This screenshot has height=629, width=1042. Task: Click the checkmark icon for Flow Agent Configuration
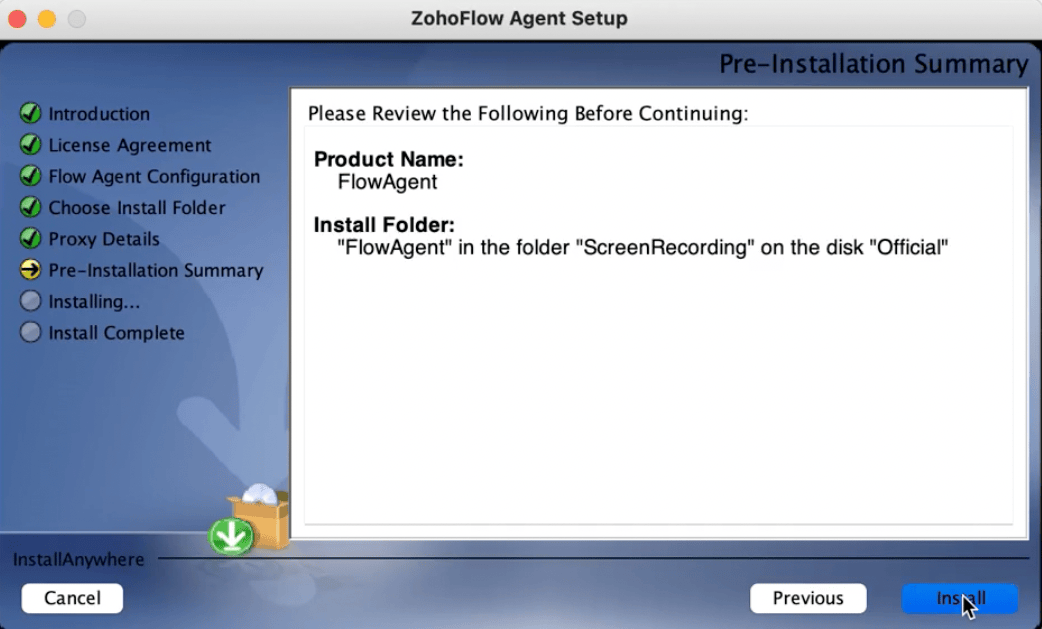31,176
